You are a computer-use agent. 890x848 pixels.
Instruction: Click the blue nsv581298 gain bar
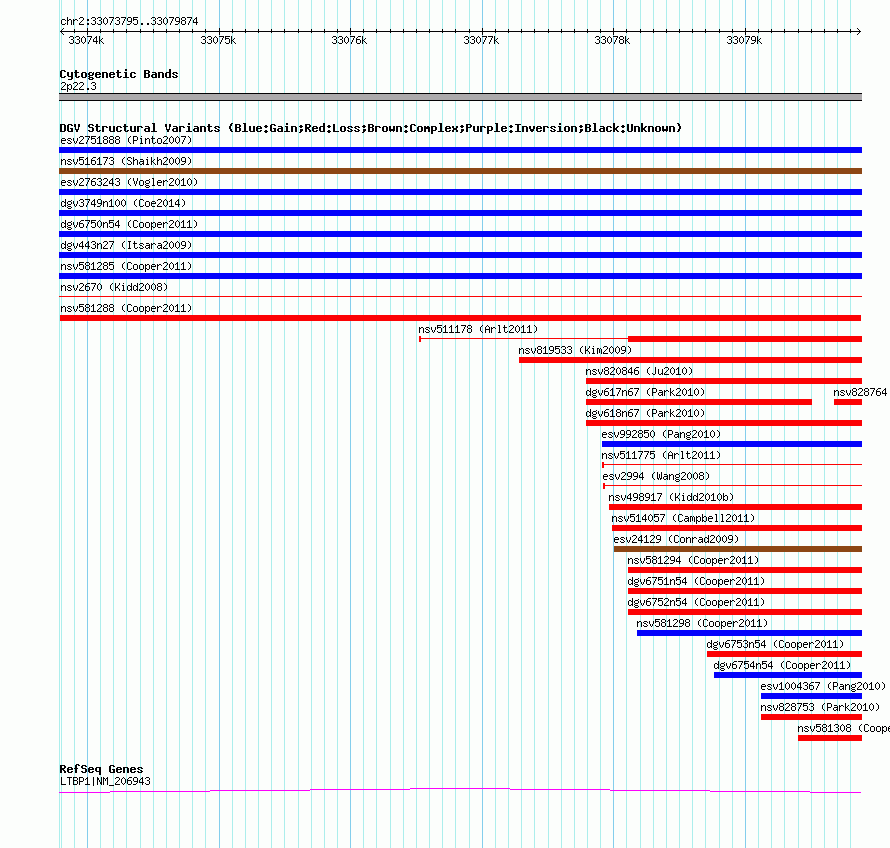749,633
